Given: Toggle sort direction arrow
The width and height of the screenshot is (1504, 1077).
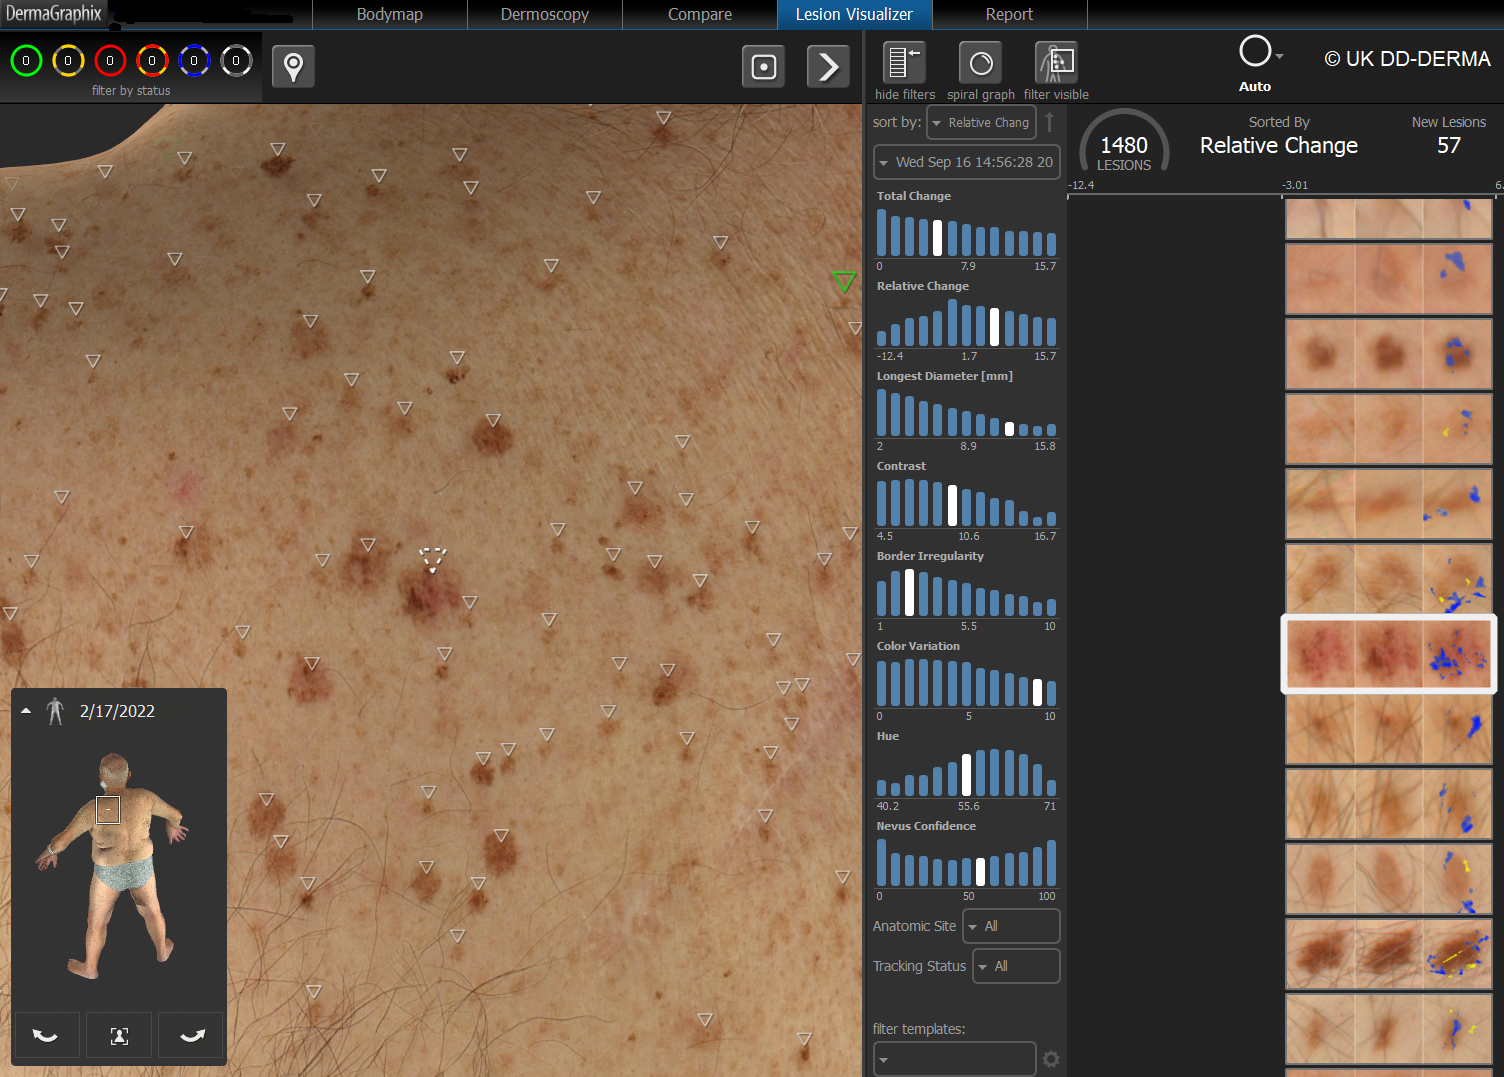Looking at the screenshot, I should pyautogui.click(x=1049, y=122).
